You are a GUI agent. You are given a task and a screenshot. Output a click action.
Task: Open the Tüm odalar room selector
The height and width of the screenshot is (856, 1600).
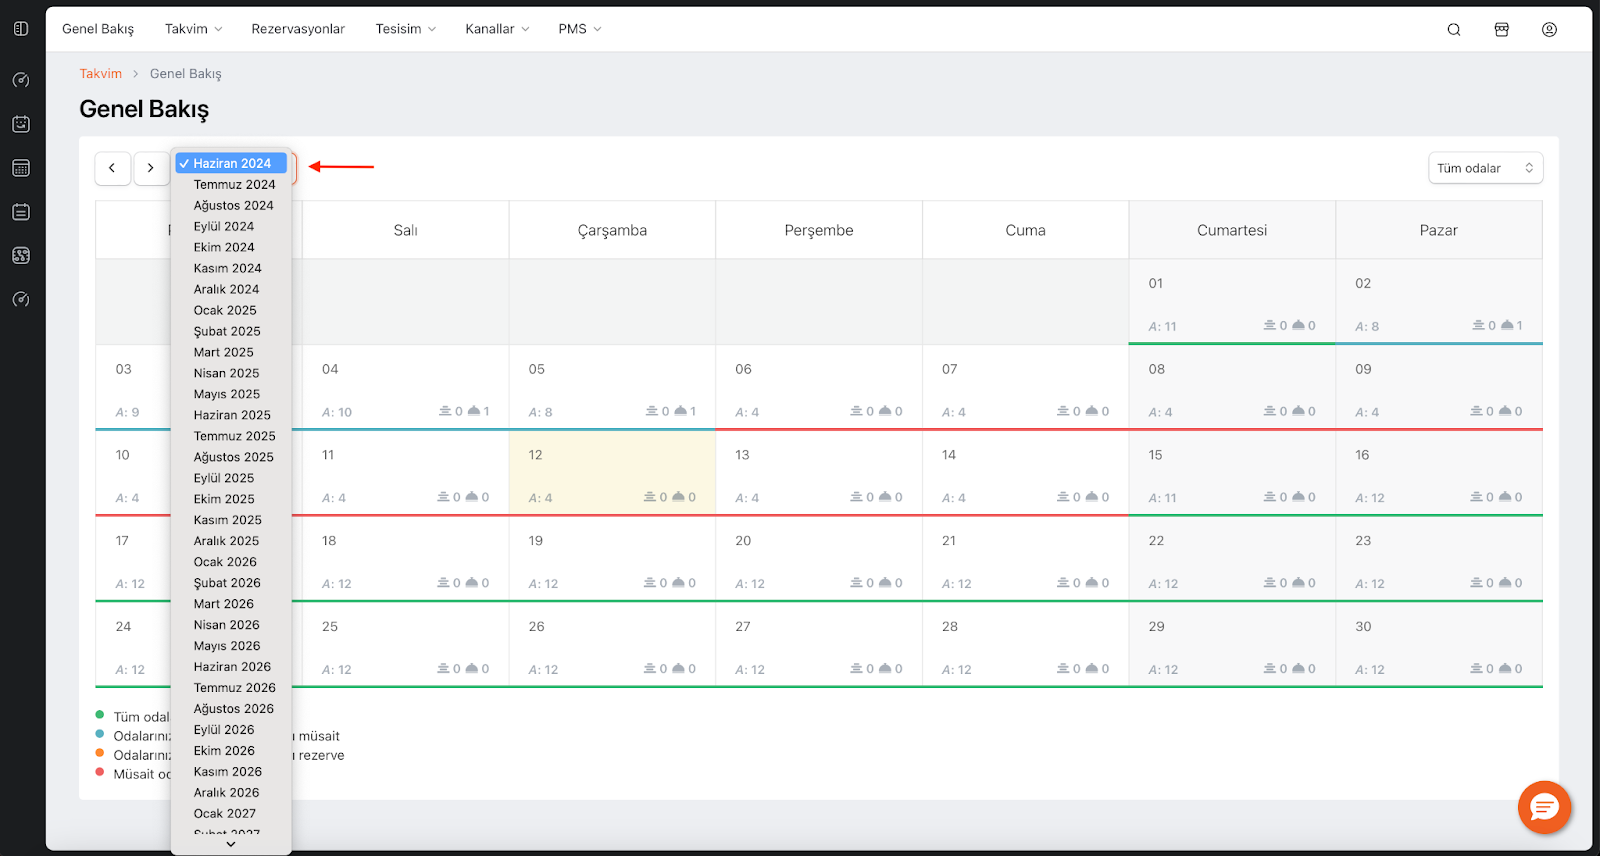(1485, 168)
